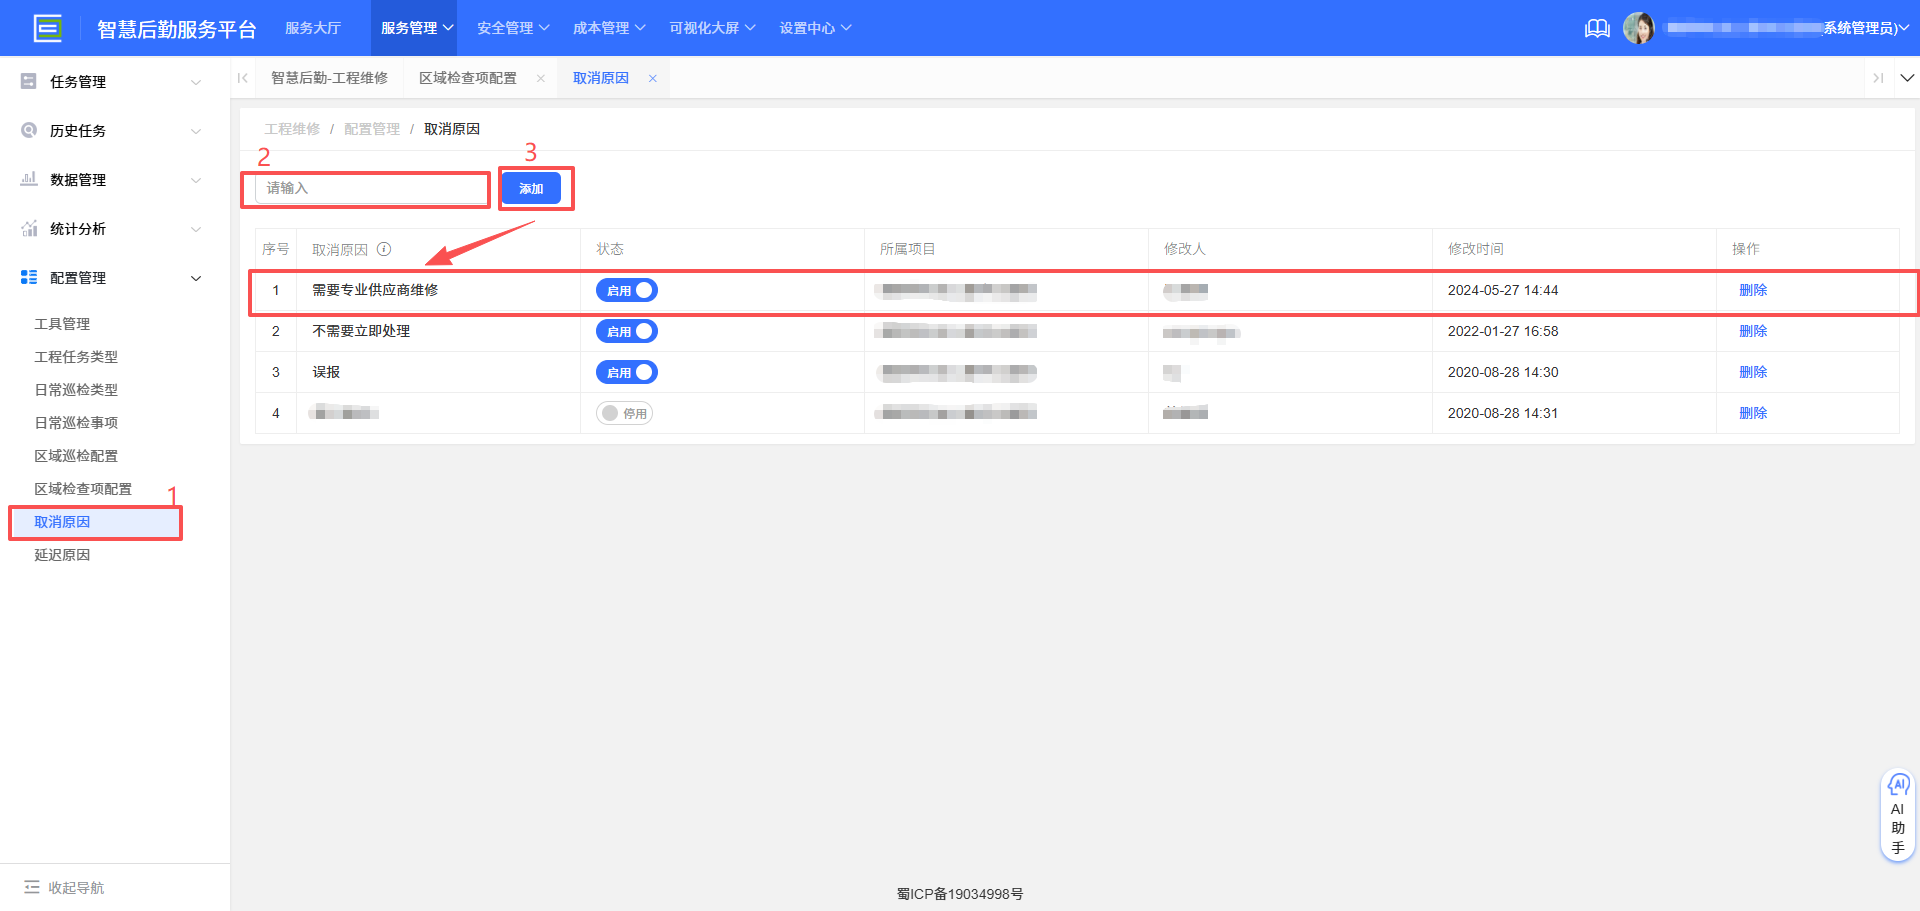
Task: Click the info icon beside 取消原因 column header
Action: click(385, 249)
